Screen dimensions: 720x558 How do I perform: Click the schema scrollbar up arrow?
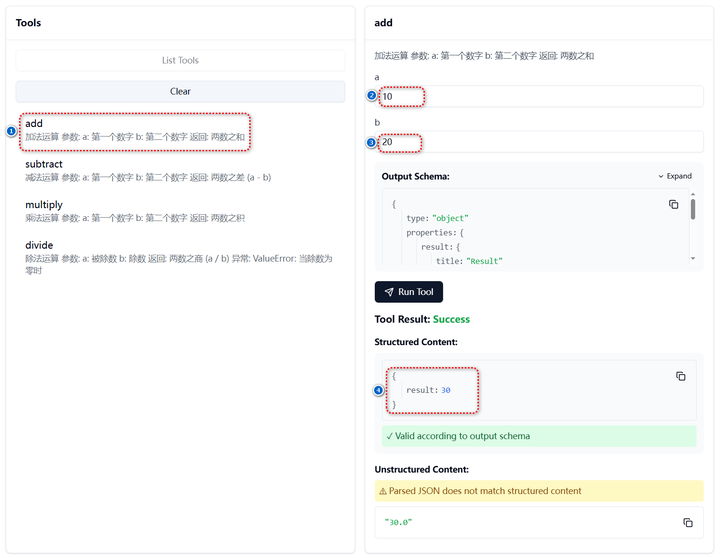click(692, 195)
